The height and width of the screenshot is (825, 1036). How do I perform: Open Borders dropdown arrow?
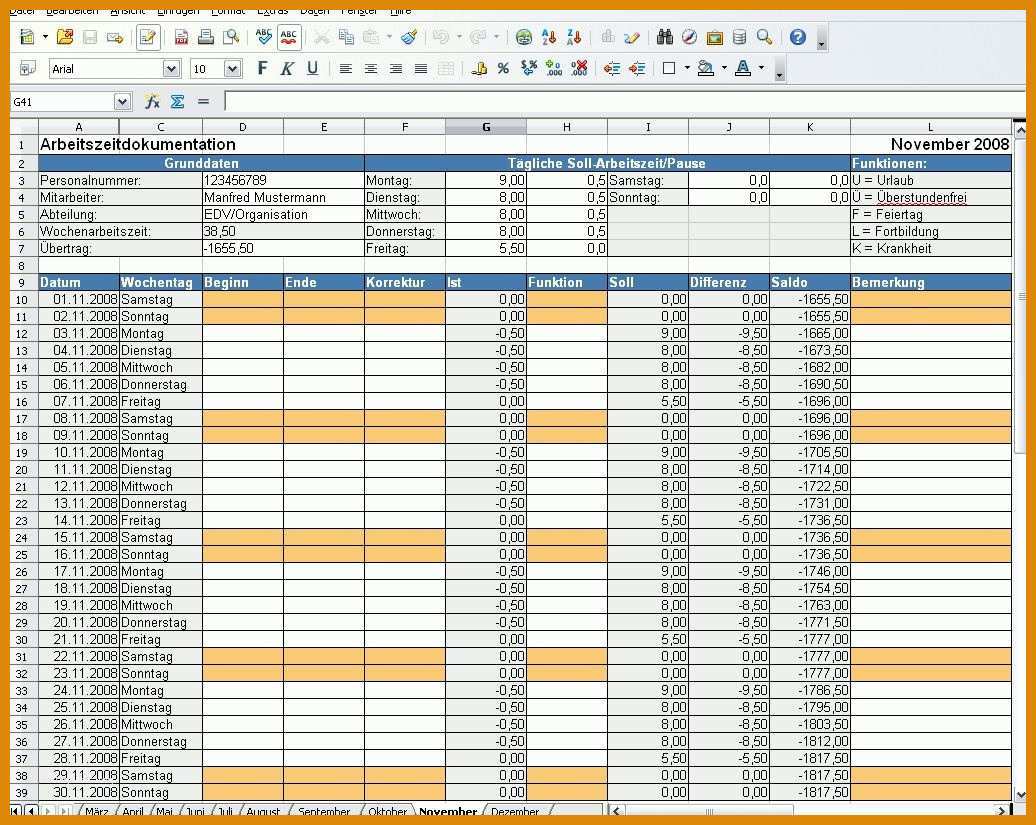(687, 68)
